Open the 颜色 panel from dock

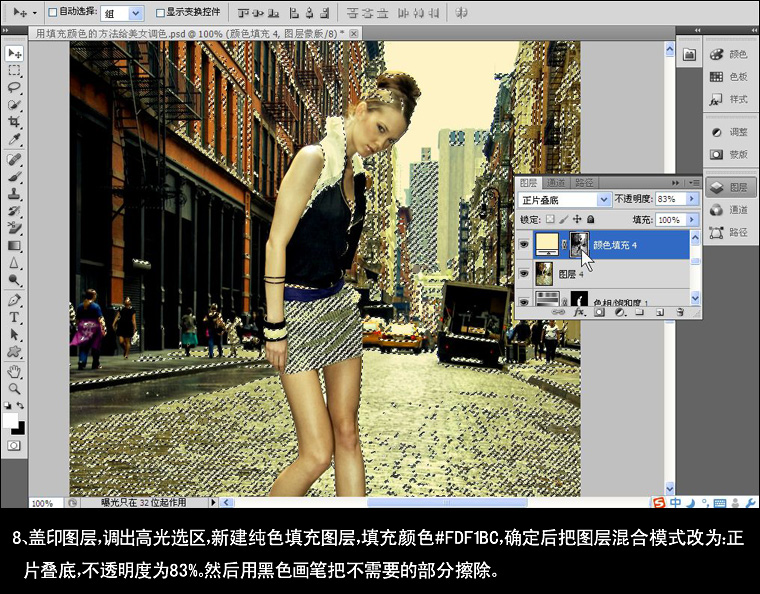coord(731,54)
